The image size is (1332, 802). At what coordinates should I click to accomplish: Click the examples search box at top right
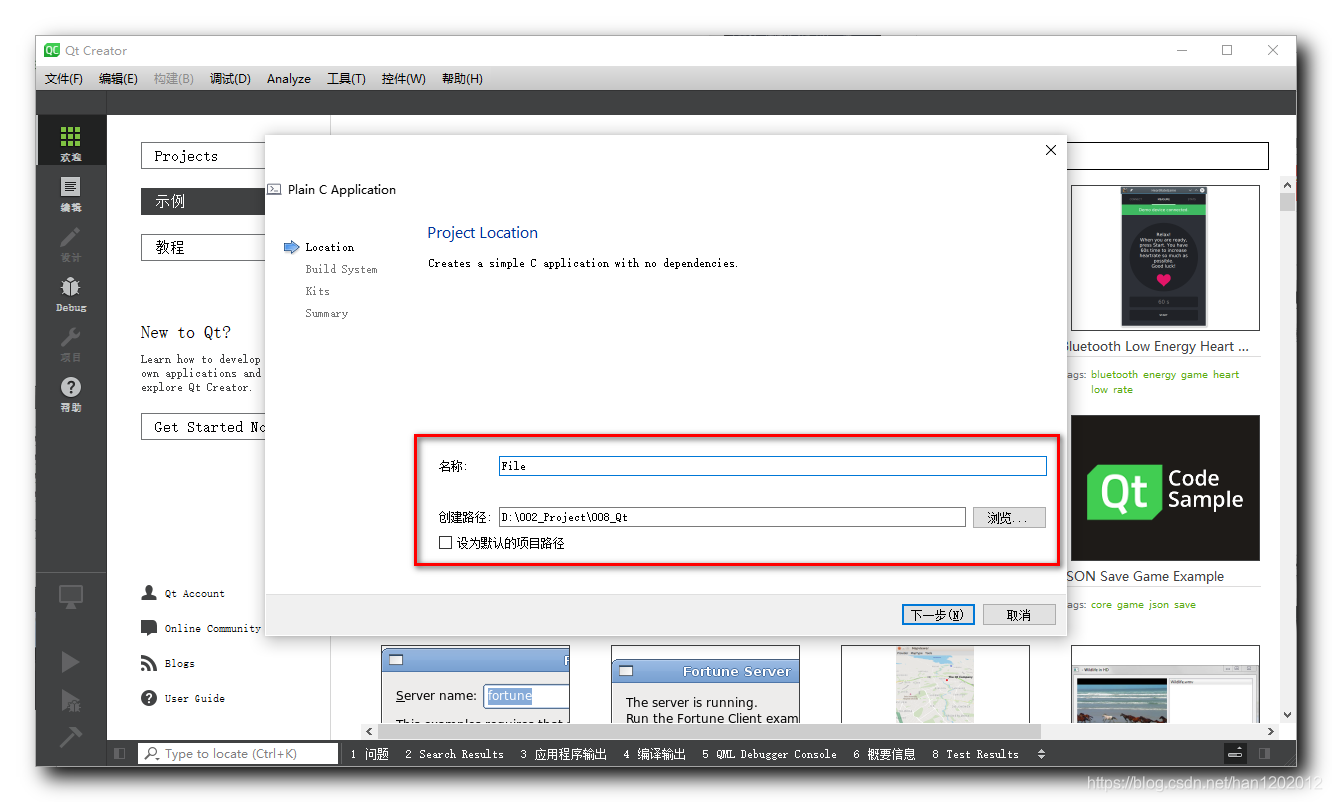click(x=1168, y=156)
